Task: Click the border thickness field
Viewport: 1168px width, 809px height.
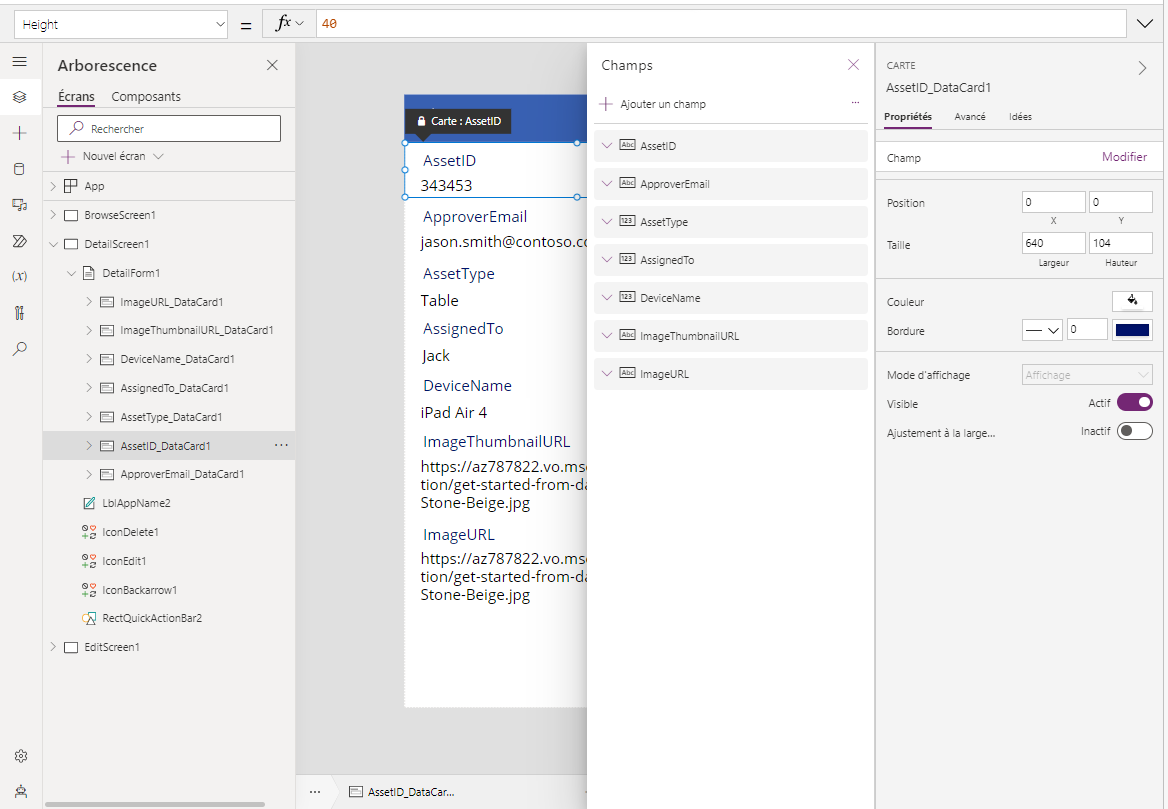Action: [1087, 329]
